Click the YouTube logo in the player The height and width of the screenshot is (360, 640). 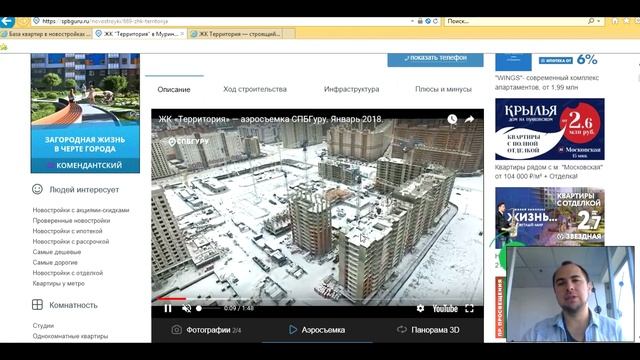click(x=445, y=309)
